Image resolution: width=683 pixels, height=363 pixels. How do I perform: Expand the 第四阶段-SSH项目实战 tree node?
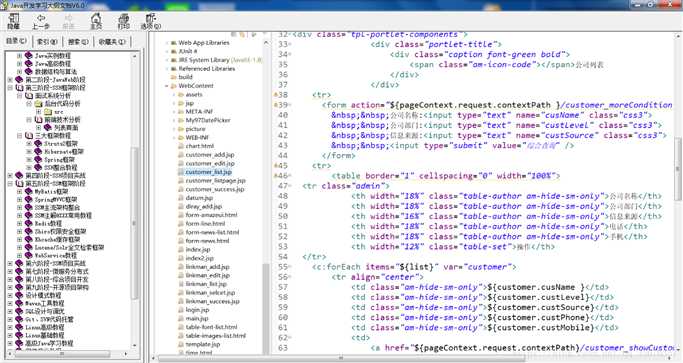(10, 175)
